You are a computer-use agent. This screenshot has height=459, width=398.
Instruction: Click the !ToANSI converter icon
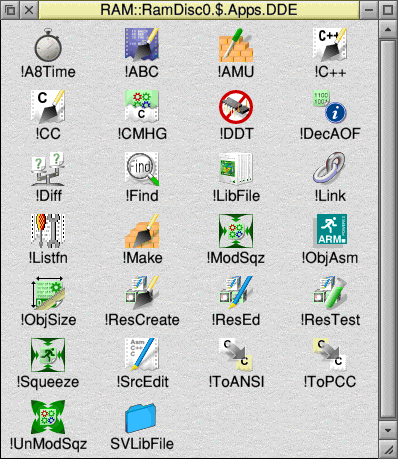[236, 355]
